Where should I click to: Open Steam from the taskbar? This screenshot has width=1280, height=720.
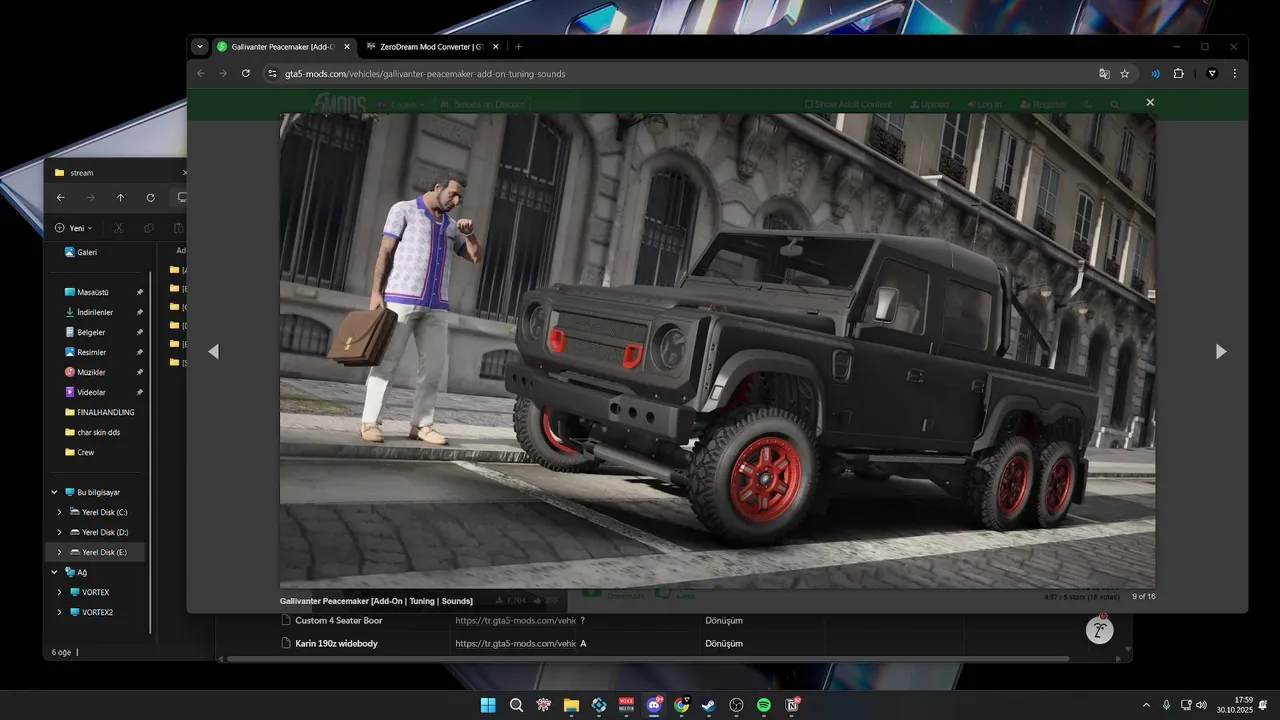pos(709,705)
